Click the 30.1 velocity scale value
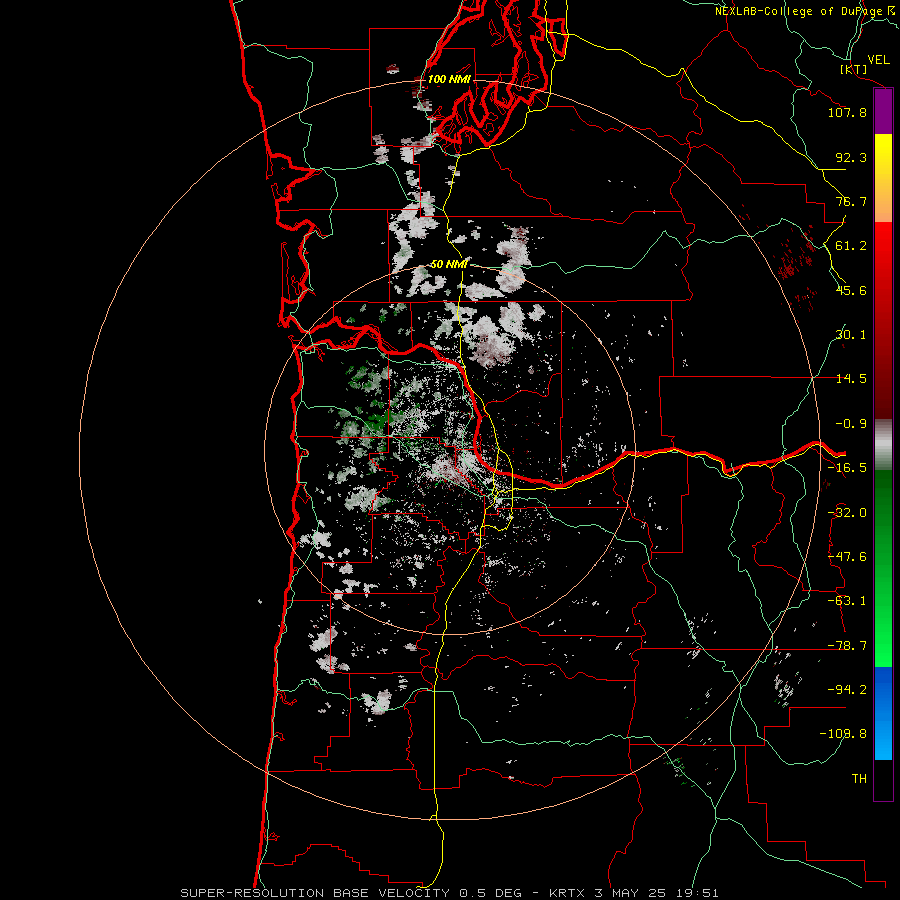Screen dimensions: 900x900 851,335
